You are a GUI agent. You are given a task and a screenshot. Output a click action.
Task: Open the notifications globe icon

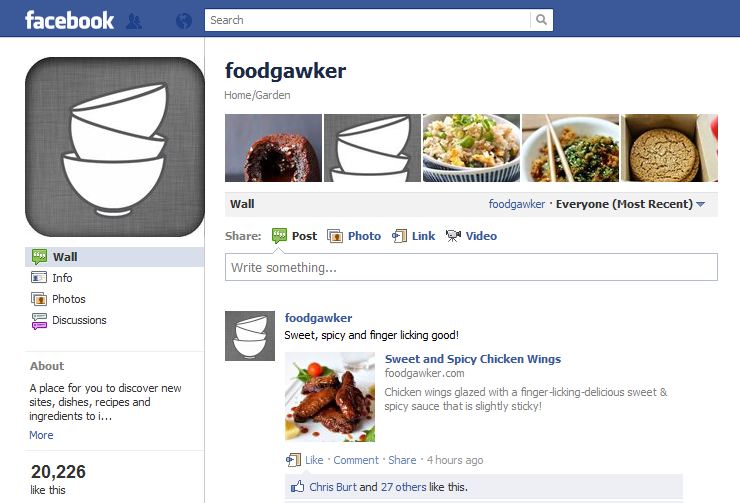184,21
